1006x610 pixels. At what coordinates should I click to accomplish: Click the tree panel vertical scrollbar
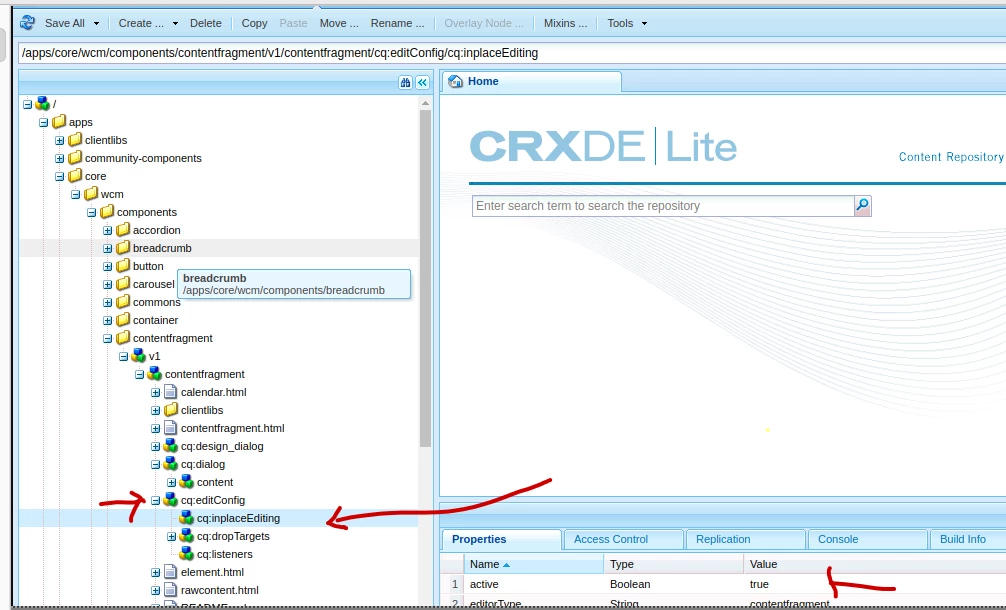pyautogui.click(x=425, y=279)
